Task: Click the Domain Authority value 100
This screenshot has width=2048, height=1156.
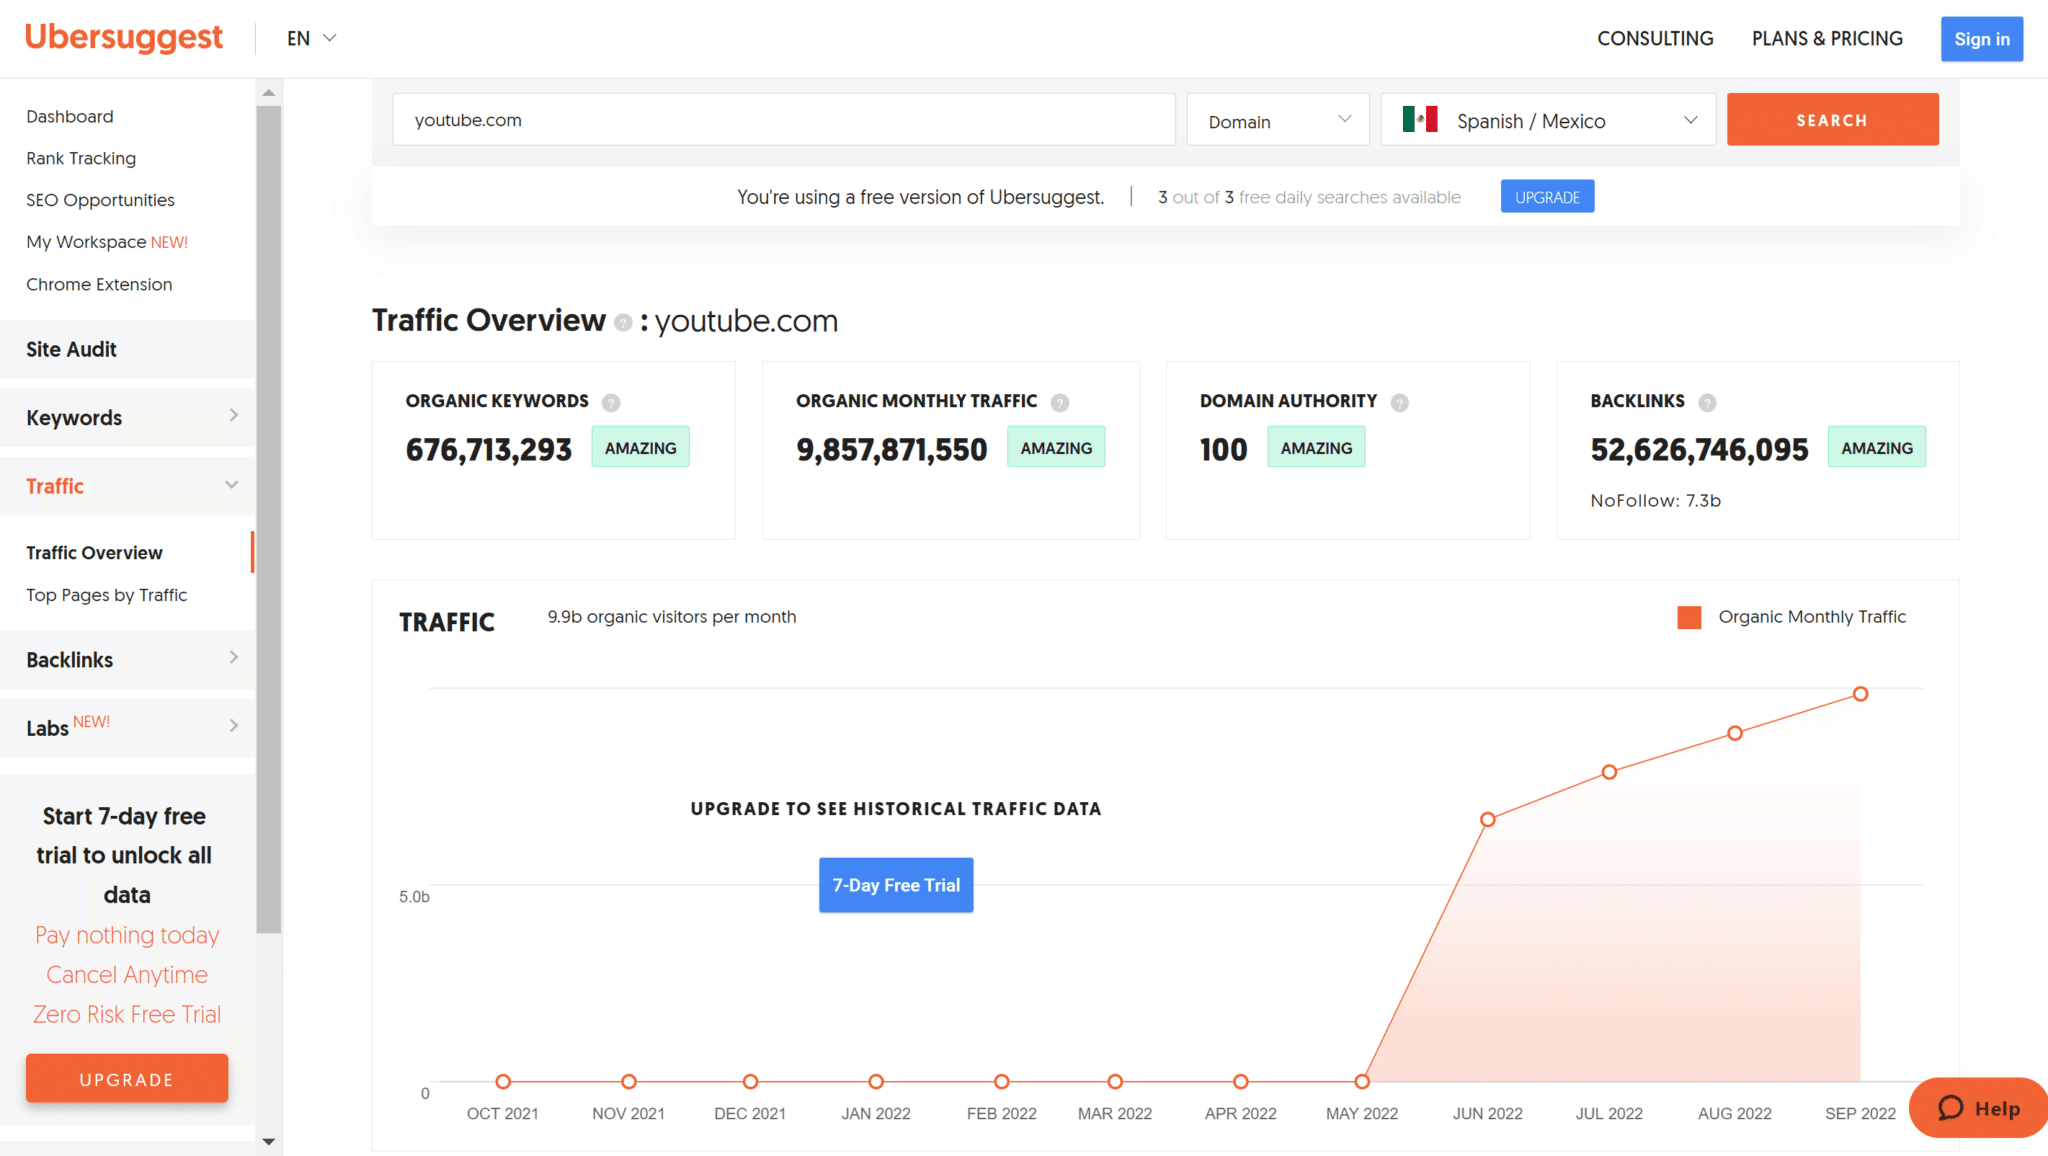Action: 1223,450
